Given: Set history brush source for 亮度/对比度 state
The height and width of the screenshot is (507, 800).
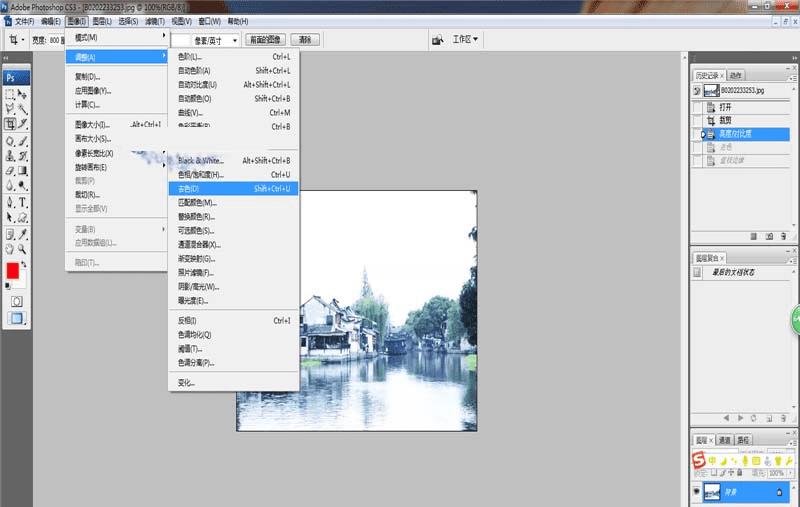Looking at the screenshot, I should point(696,134).
